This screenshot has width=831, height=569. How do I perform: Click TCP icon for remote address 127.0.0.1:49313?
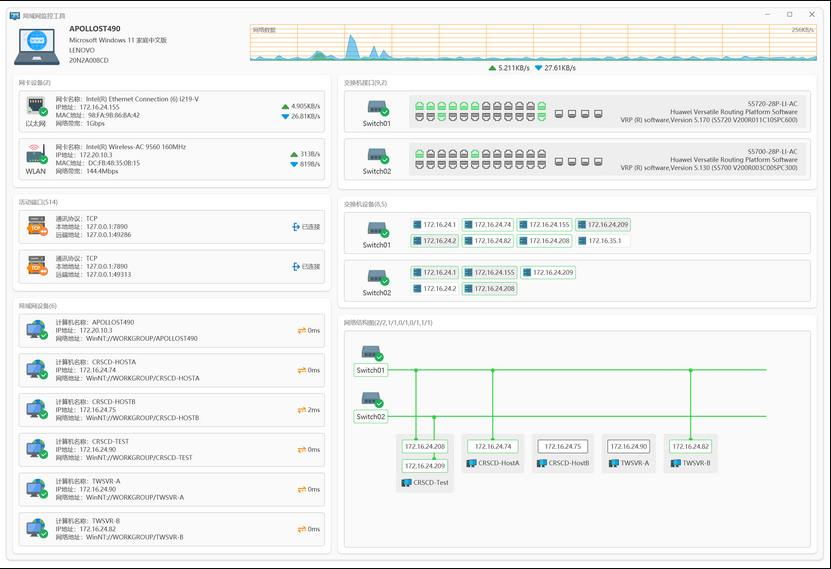pyautogui.click(x=37, y=265)
